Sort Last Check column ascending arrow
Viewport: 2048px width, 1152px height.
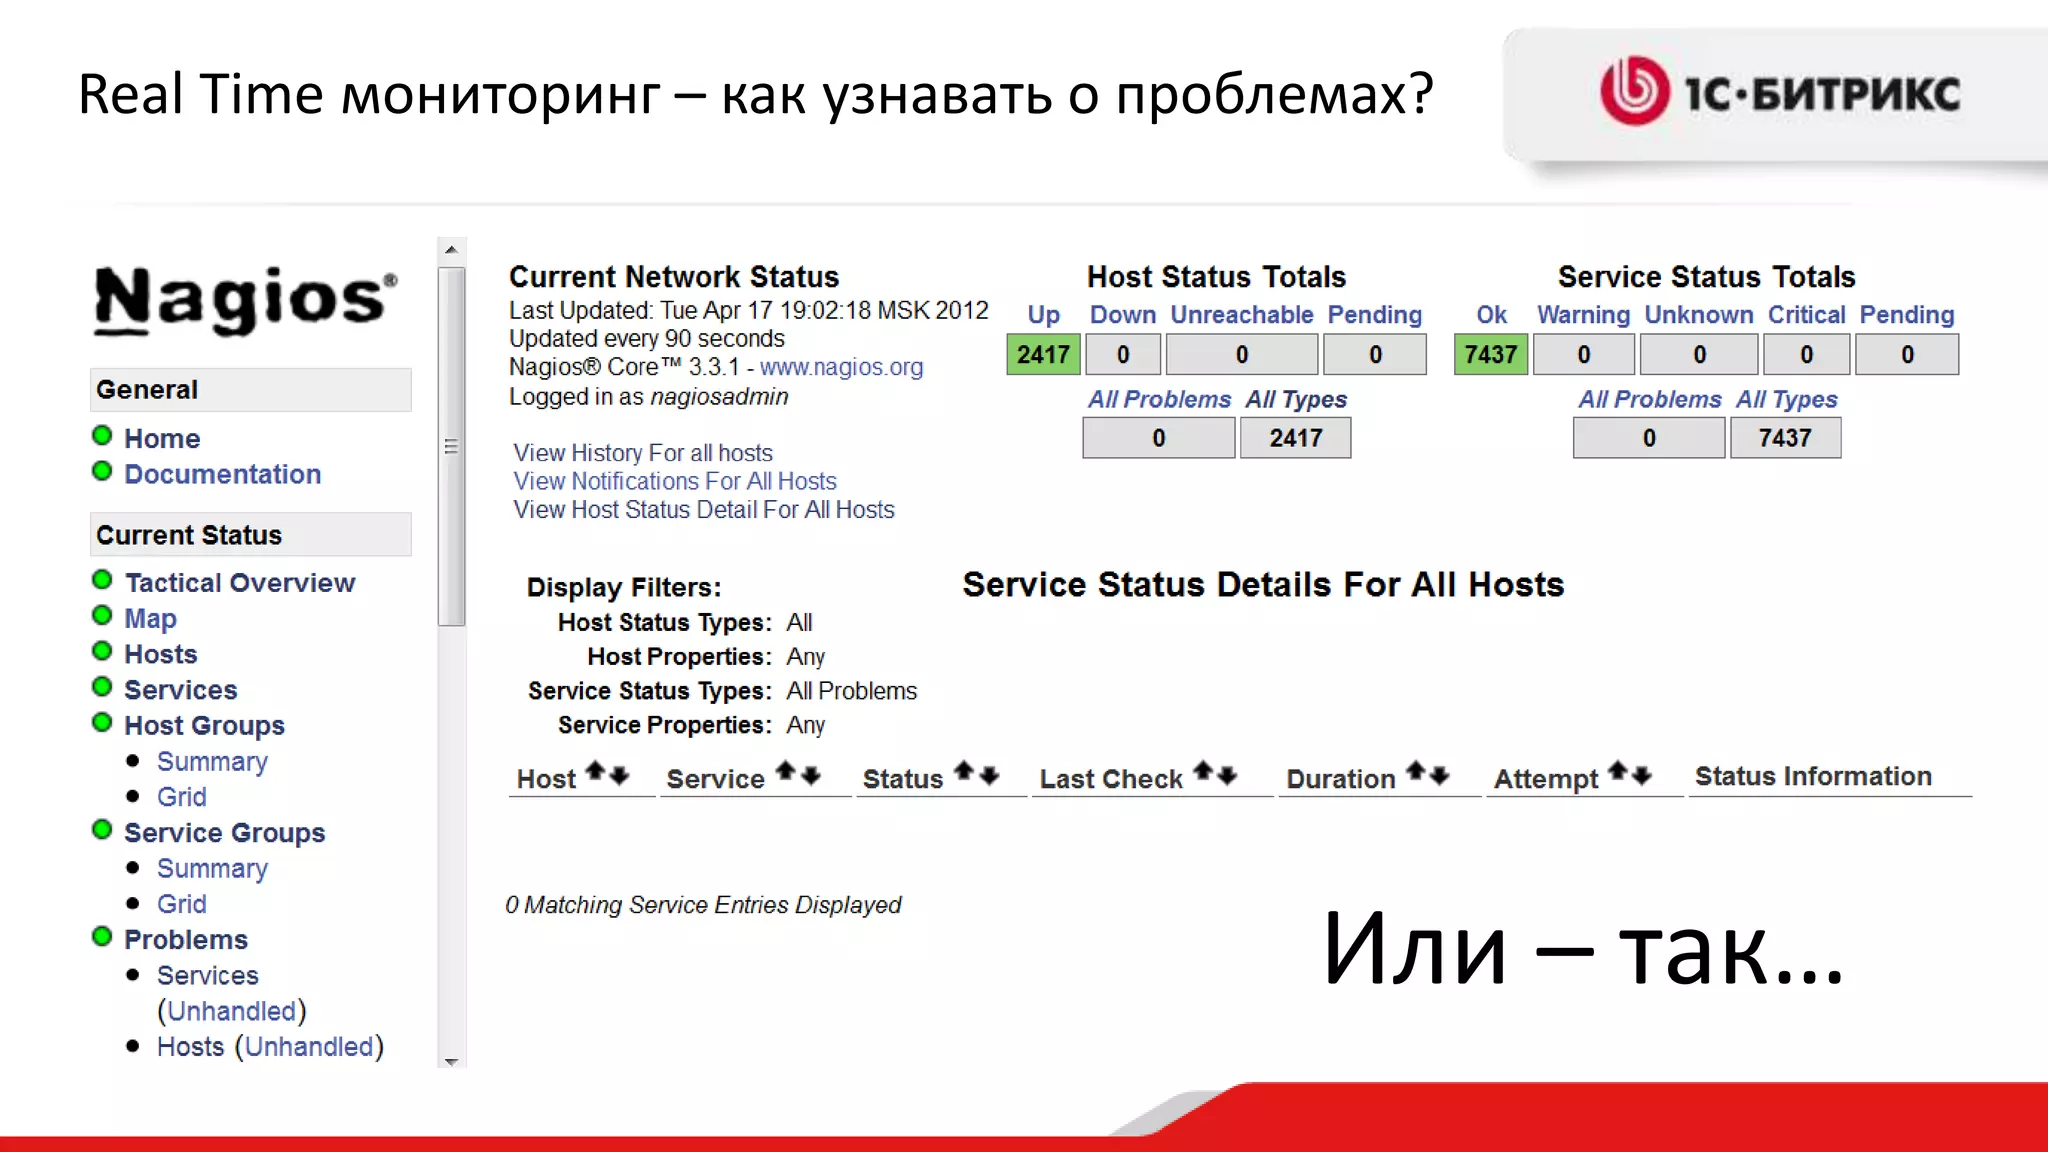[x=1204, y=770]
